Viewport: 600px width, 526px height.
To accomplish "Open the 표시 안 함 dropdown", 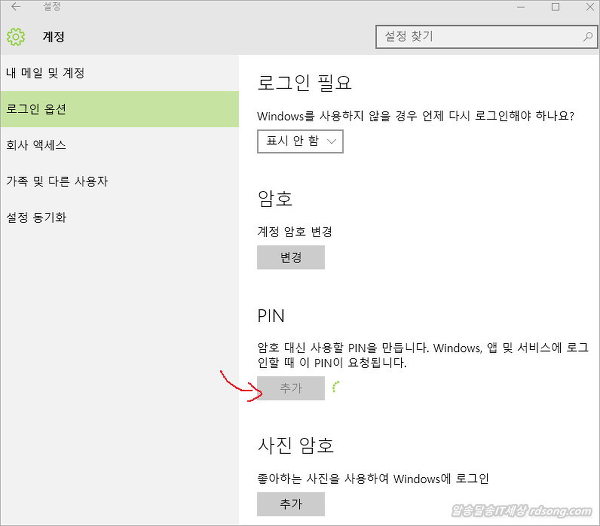I will [x=300, y=141].
